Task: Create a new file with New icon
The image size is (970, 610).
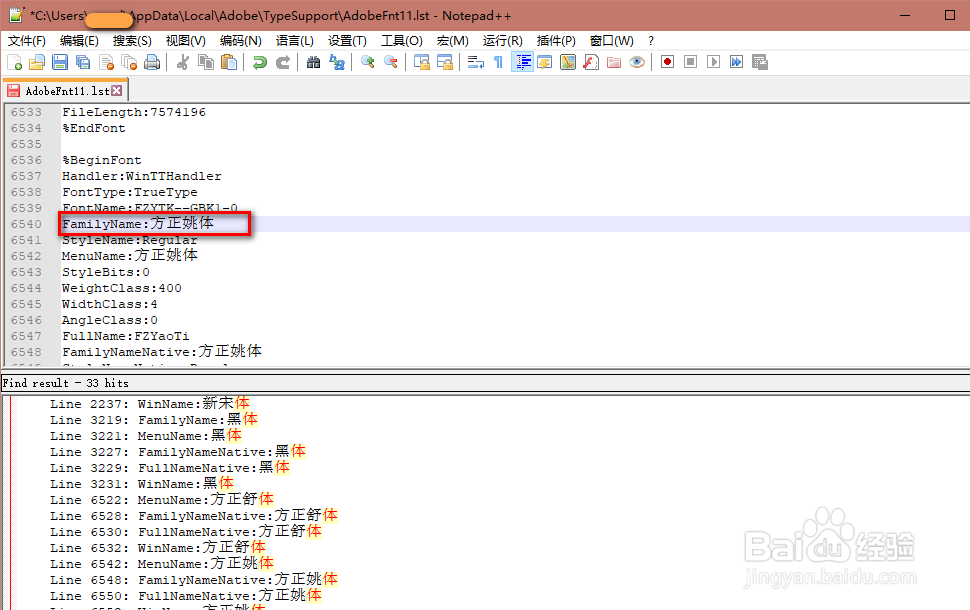Action: coord(14,62)
